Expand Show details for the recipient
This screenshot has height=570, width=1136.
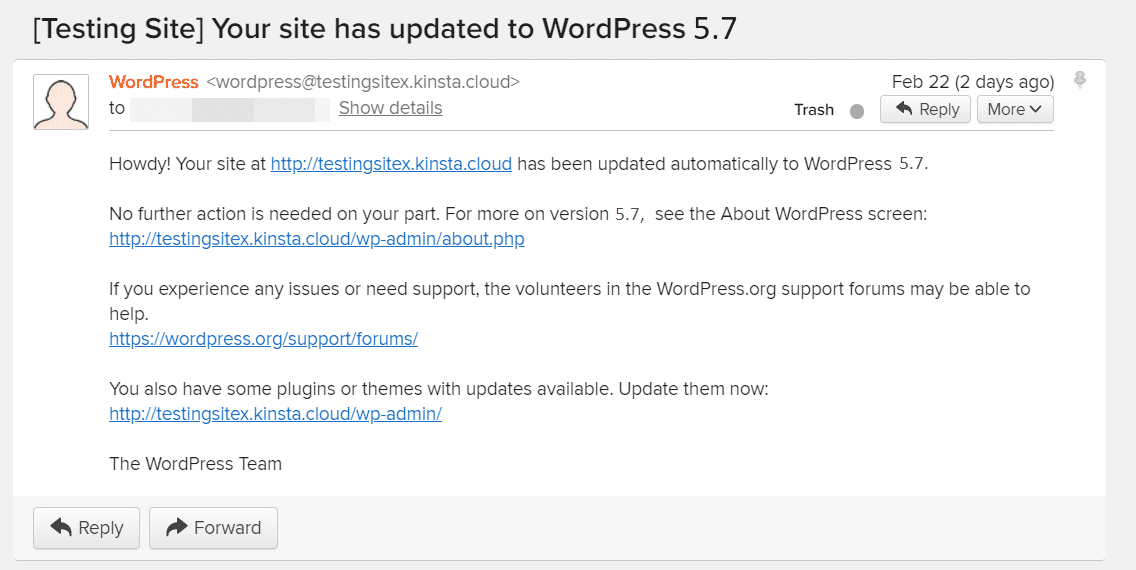tap(390, 108)
